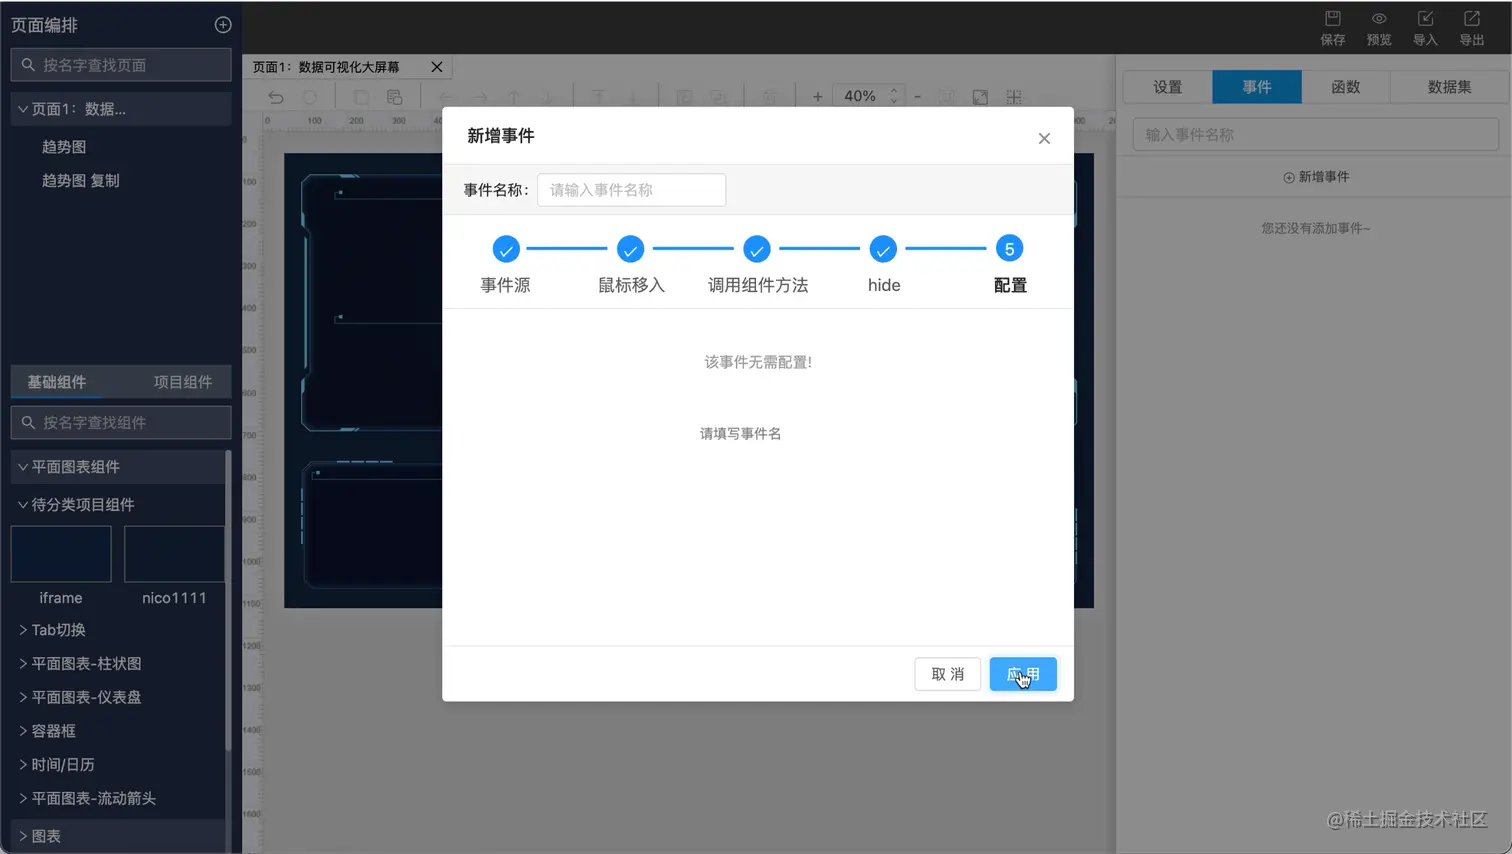1512x854 pixels.
Task: Switch to the 设置 tab
Action: (1168, 87)
